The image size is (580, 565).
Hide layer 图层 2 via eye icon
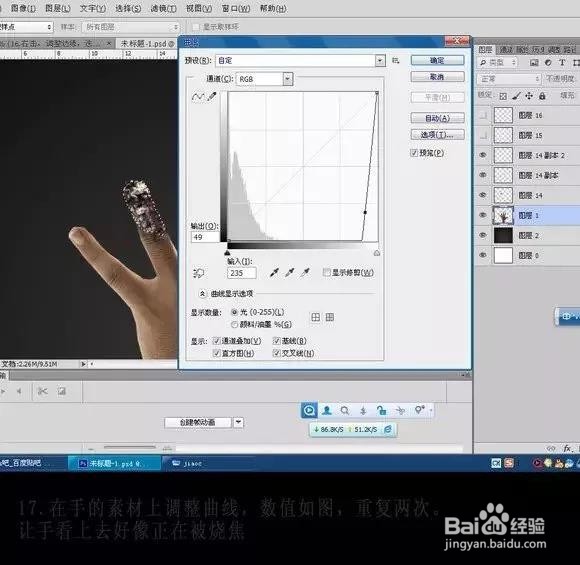pyautogui.click(x=483, y=235)
